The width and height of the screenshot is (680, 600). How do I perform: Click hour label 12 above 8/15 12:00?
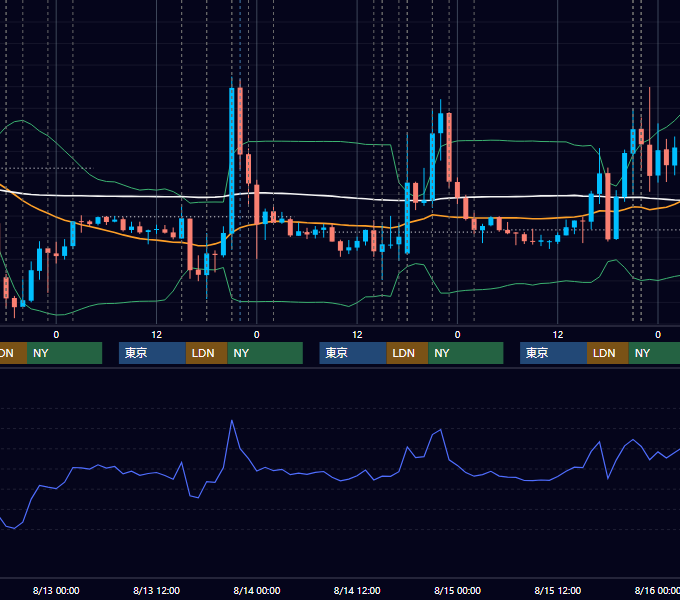point(558,335)
